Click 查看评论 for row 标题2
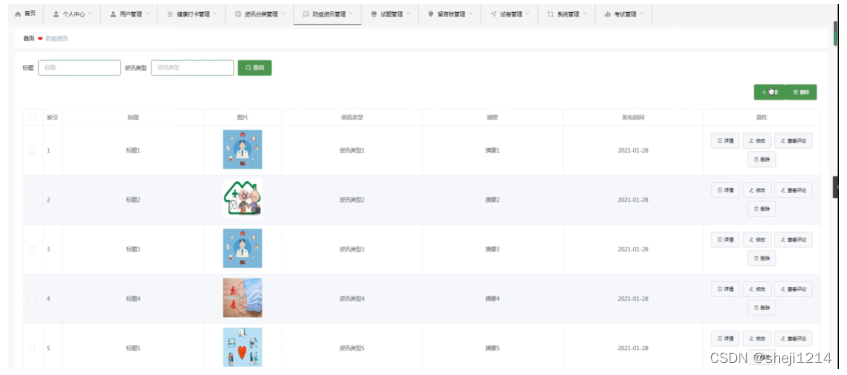 [x=794, y=190]
